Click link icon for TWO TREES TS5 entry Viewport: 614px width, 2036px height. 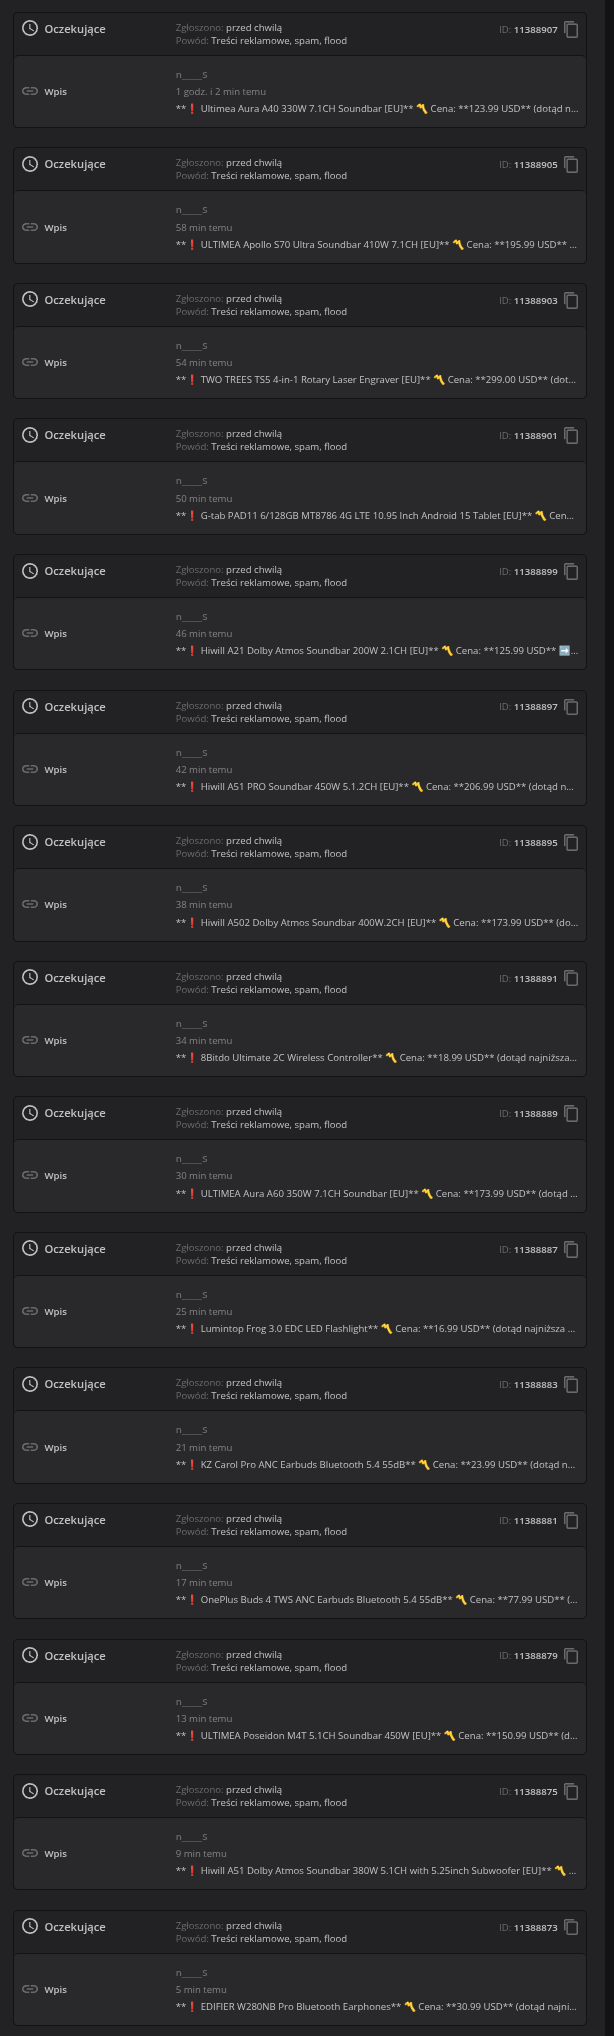click(x=30, y=363)
